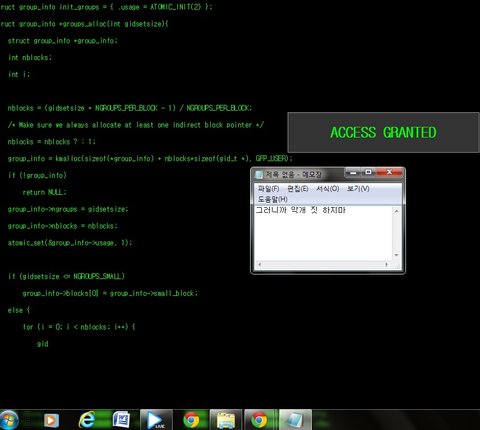Click Notepad vertical scrollbar up arrow
Screen dimensions: 480x430
396,211
